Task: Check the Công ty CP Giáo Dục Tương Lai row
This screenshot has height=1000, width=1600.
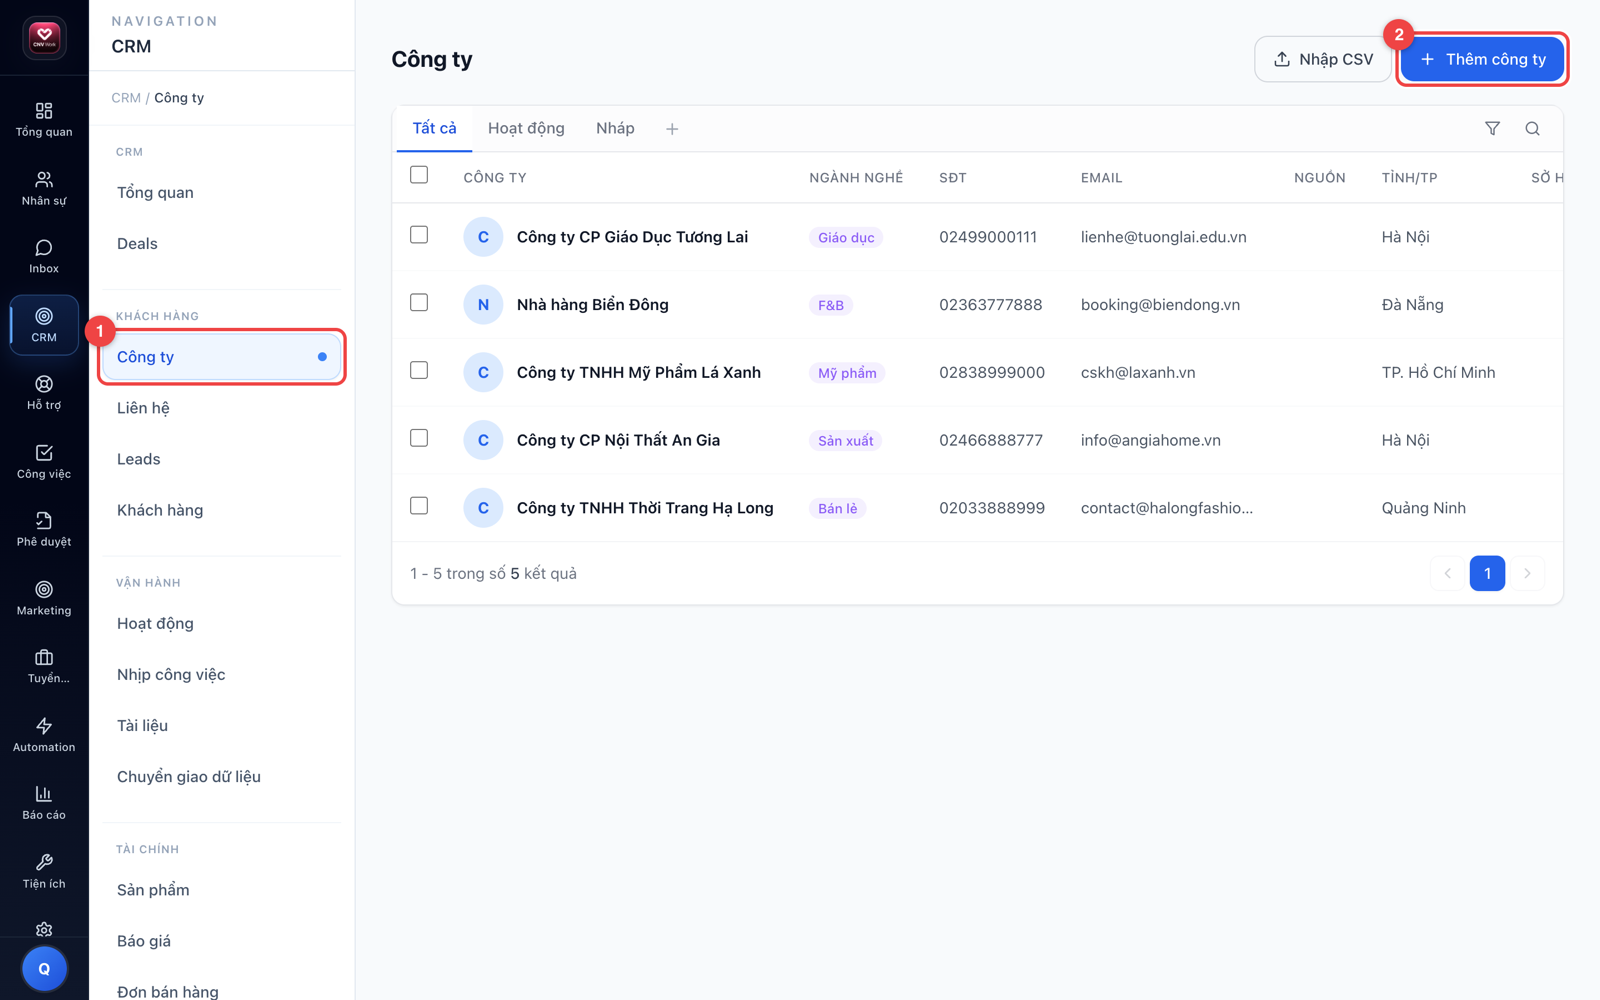Action: click(419, 235)
